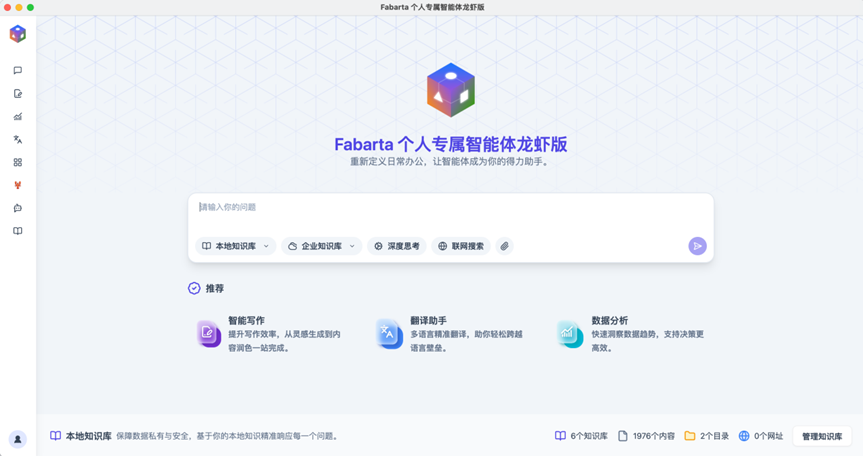Open the robot agent icon in sidebar

(x=18, y=208)
